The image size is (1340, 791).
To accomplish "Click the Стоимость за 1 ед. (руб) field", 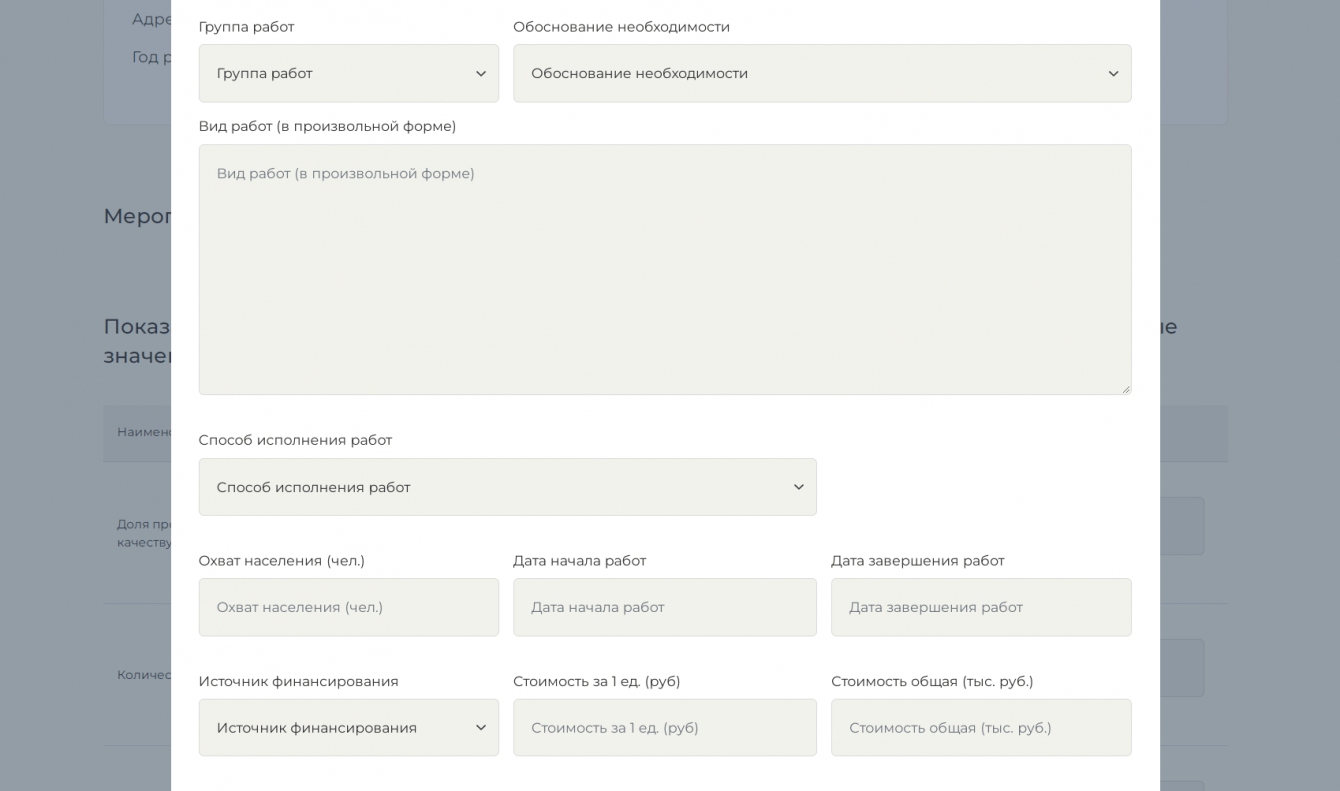I will click(664, 727).
